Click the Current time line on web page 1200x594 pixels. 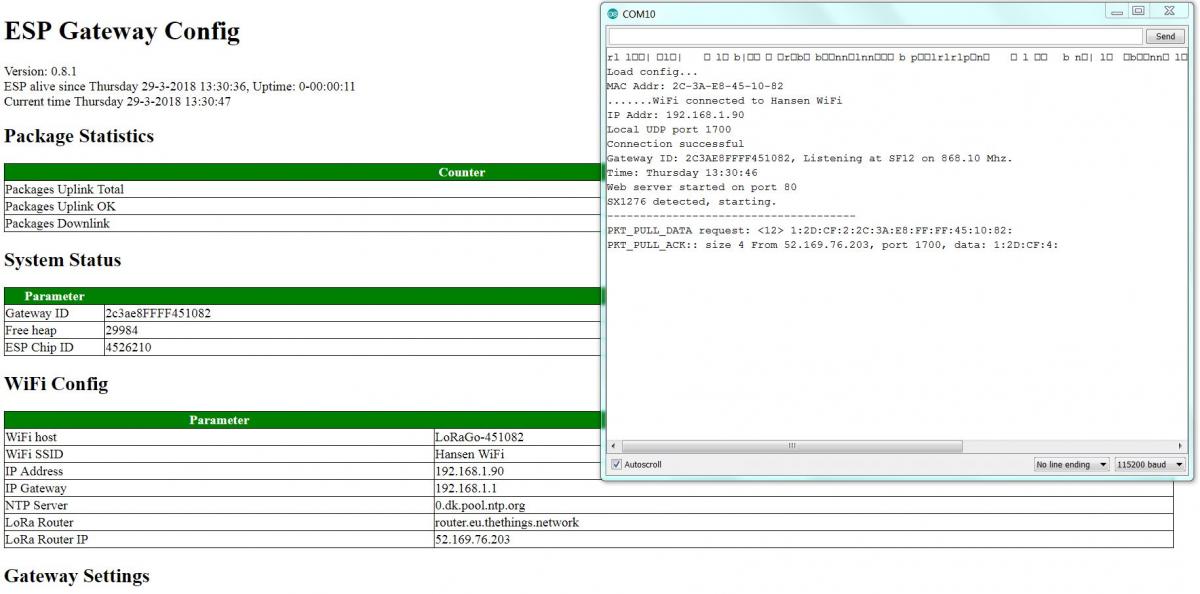tap(118, 101)
